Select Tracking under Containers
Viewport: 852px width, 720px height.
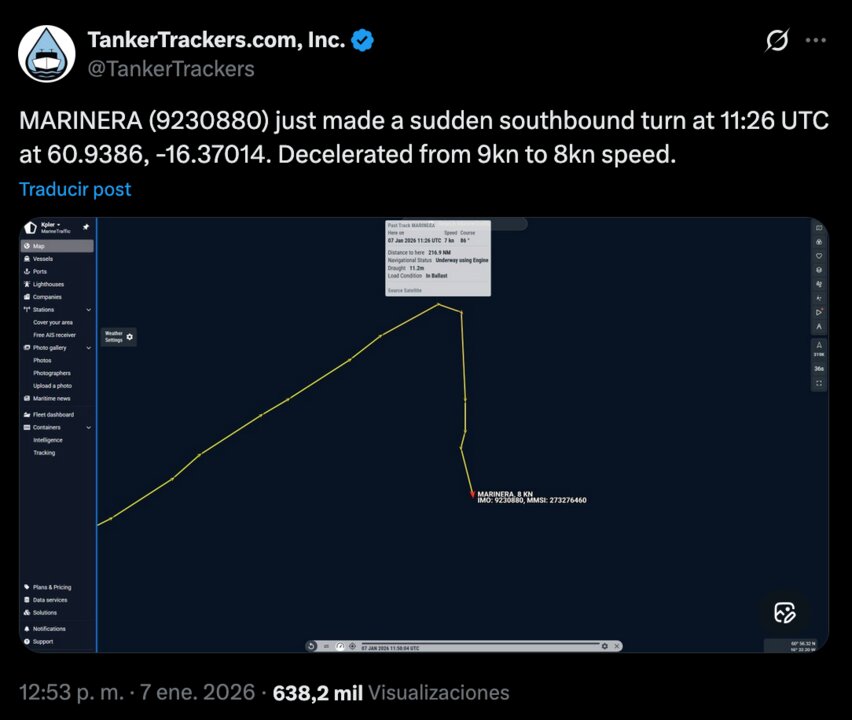click(x=44, y=452)
